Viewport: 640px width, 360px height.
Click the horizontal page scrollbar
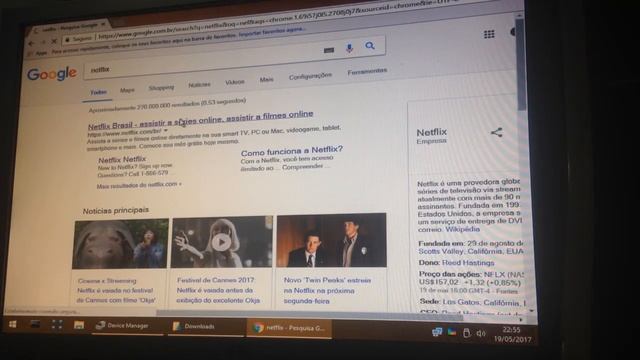309,315
